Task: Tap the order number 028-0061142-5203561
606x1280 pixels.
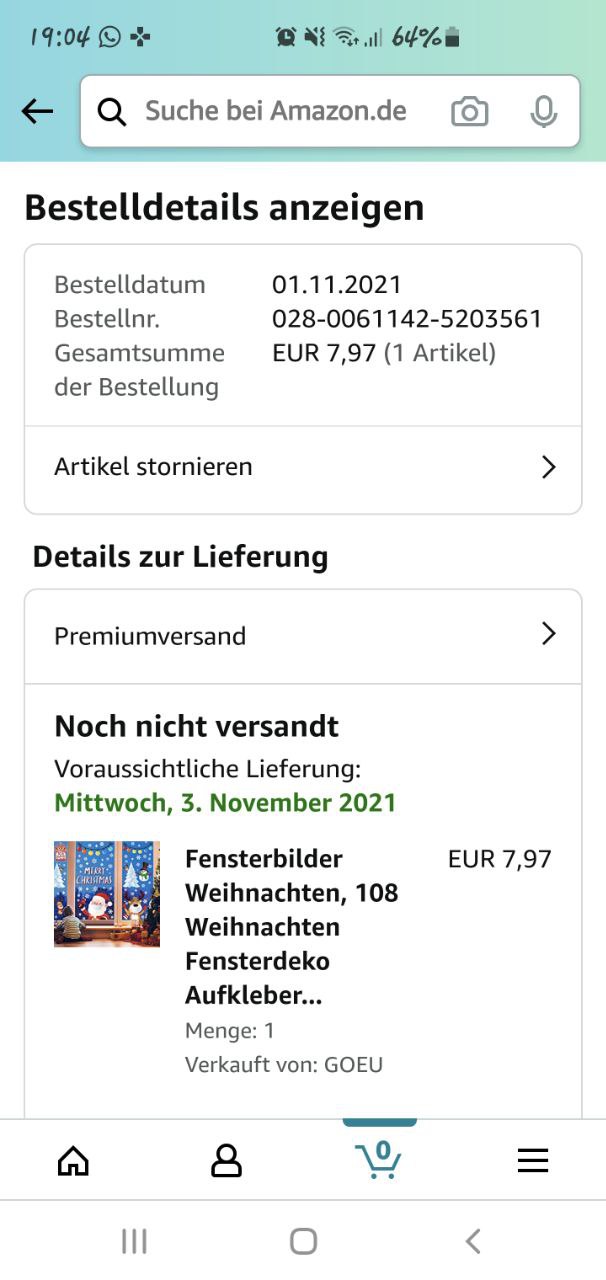Action: (407, 319)
